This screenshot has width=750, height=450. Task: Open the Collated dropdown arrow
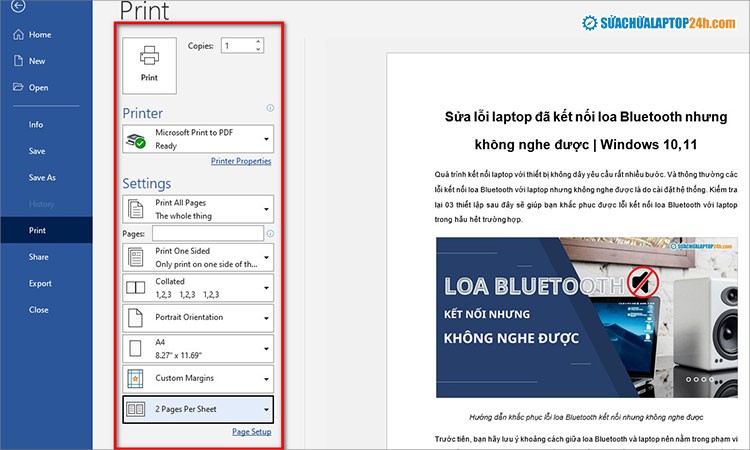coord(266,287)
